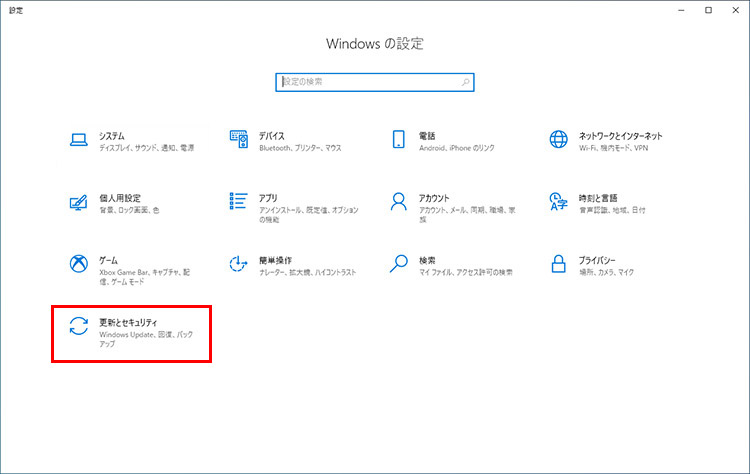This screenshot has height=474, width=750.
Task: Open the 個人用設定 paintbrush icon
Action: 79,202
